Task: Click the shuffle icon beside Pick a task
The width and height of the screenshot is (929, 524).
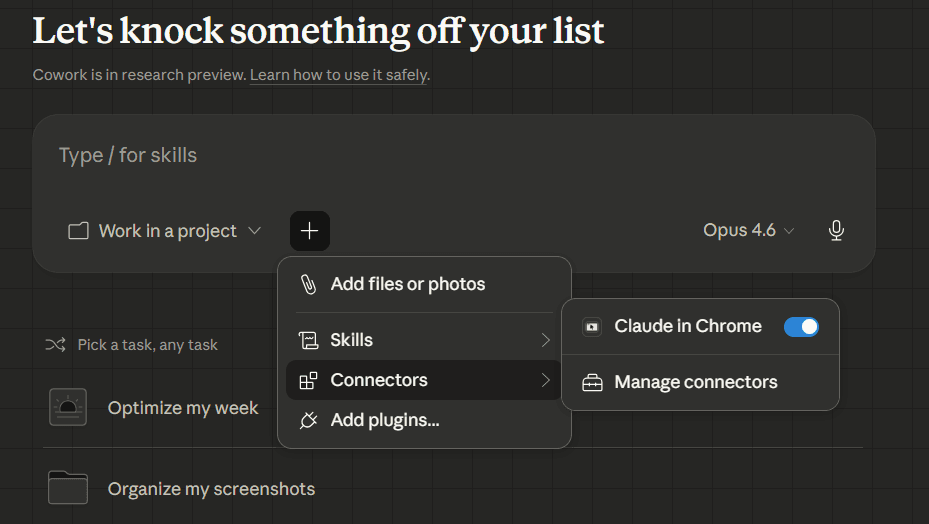Action: pos(55,344)
